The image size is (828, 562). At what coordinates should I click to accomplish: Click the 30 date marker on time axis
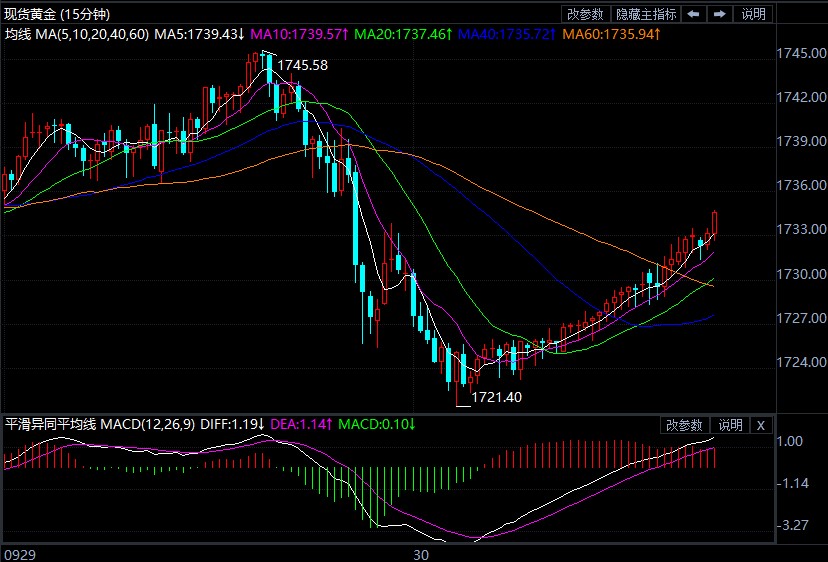421,555
